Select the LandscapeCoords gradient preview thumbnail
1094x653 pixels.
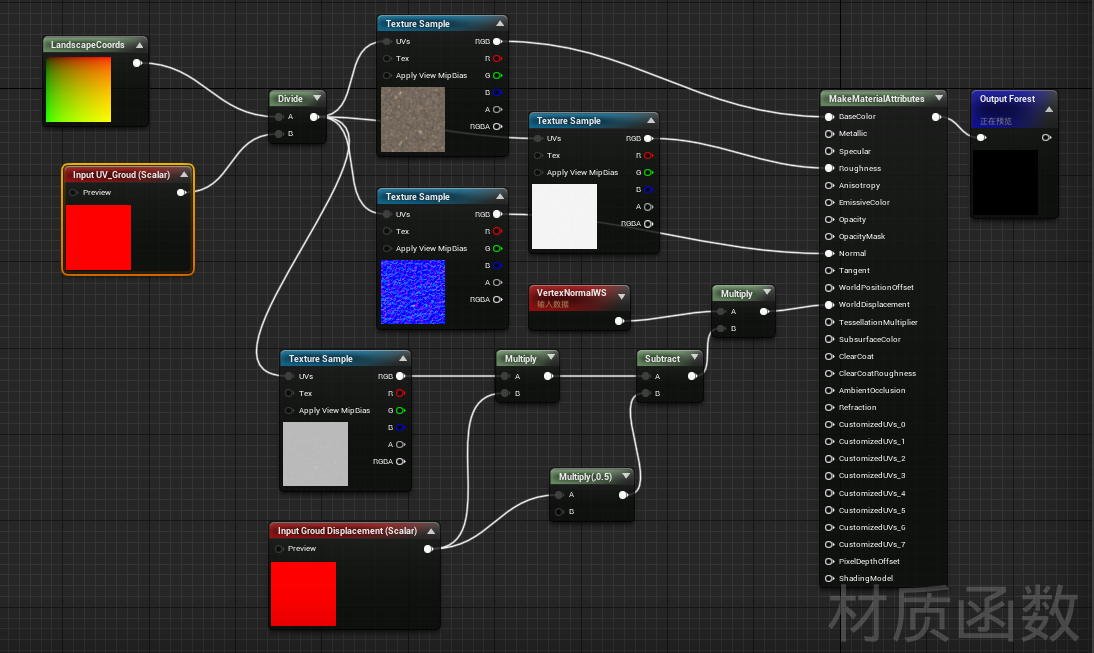tap(78, 89)
